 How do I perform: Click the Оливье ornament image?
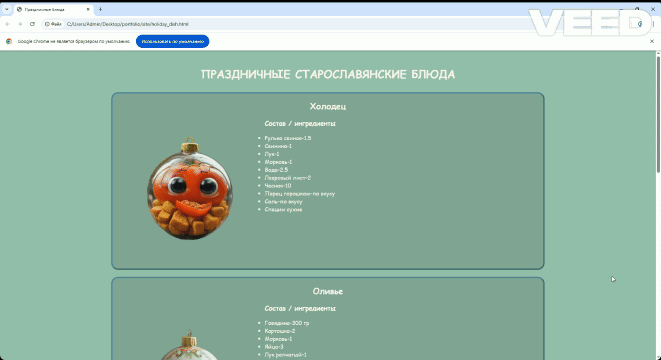point(189,345)
